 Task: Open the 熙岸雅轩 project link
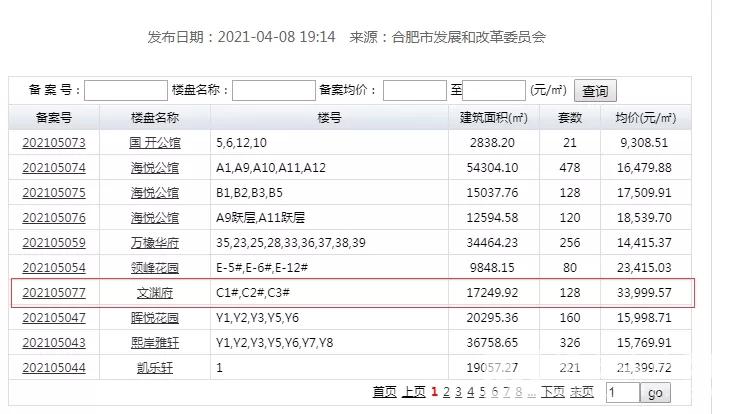click(x=155, y=343)
